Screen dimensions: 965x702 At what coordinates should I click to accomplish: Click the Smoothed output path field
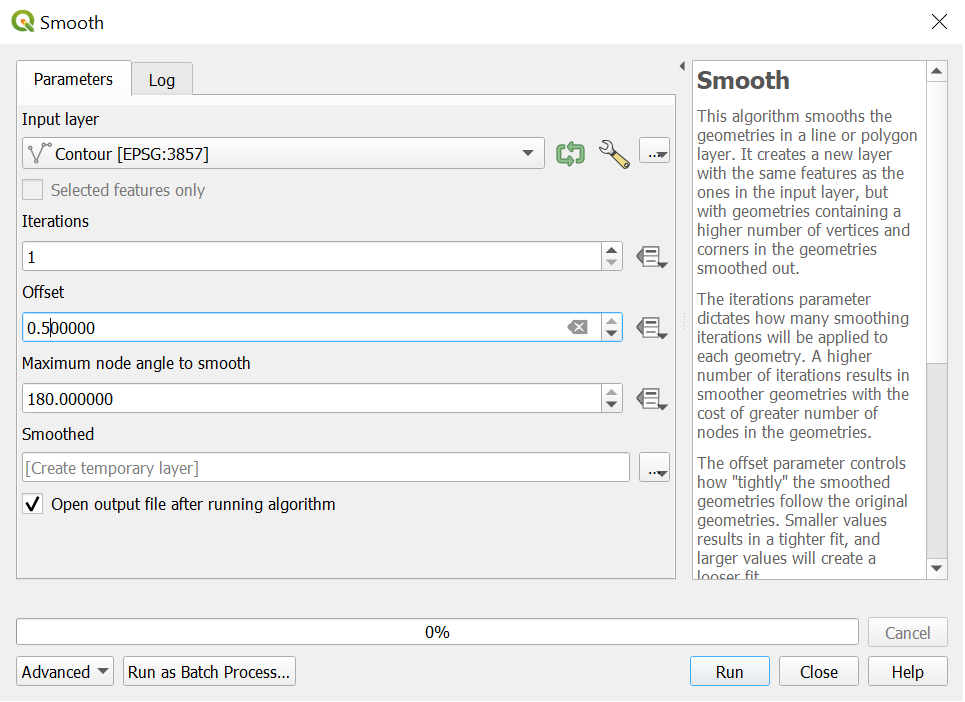coord(326,468)
